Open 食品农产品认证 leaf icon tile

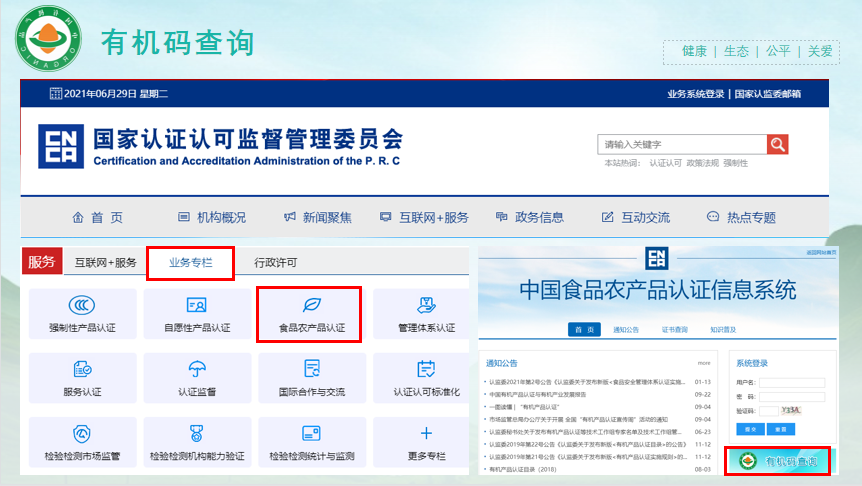[312, 314]
